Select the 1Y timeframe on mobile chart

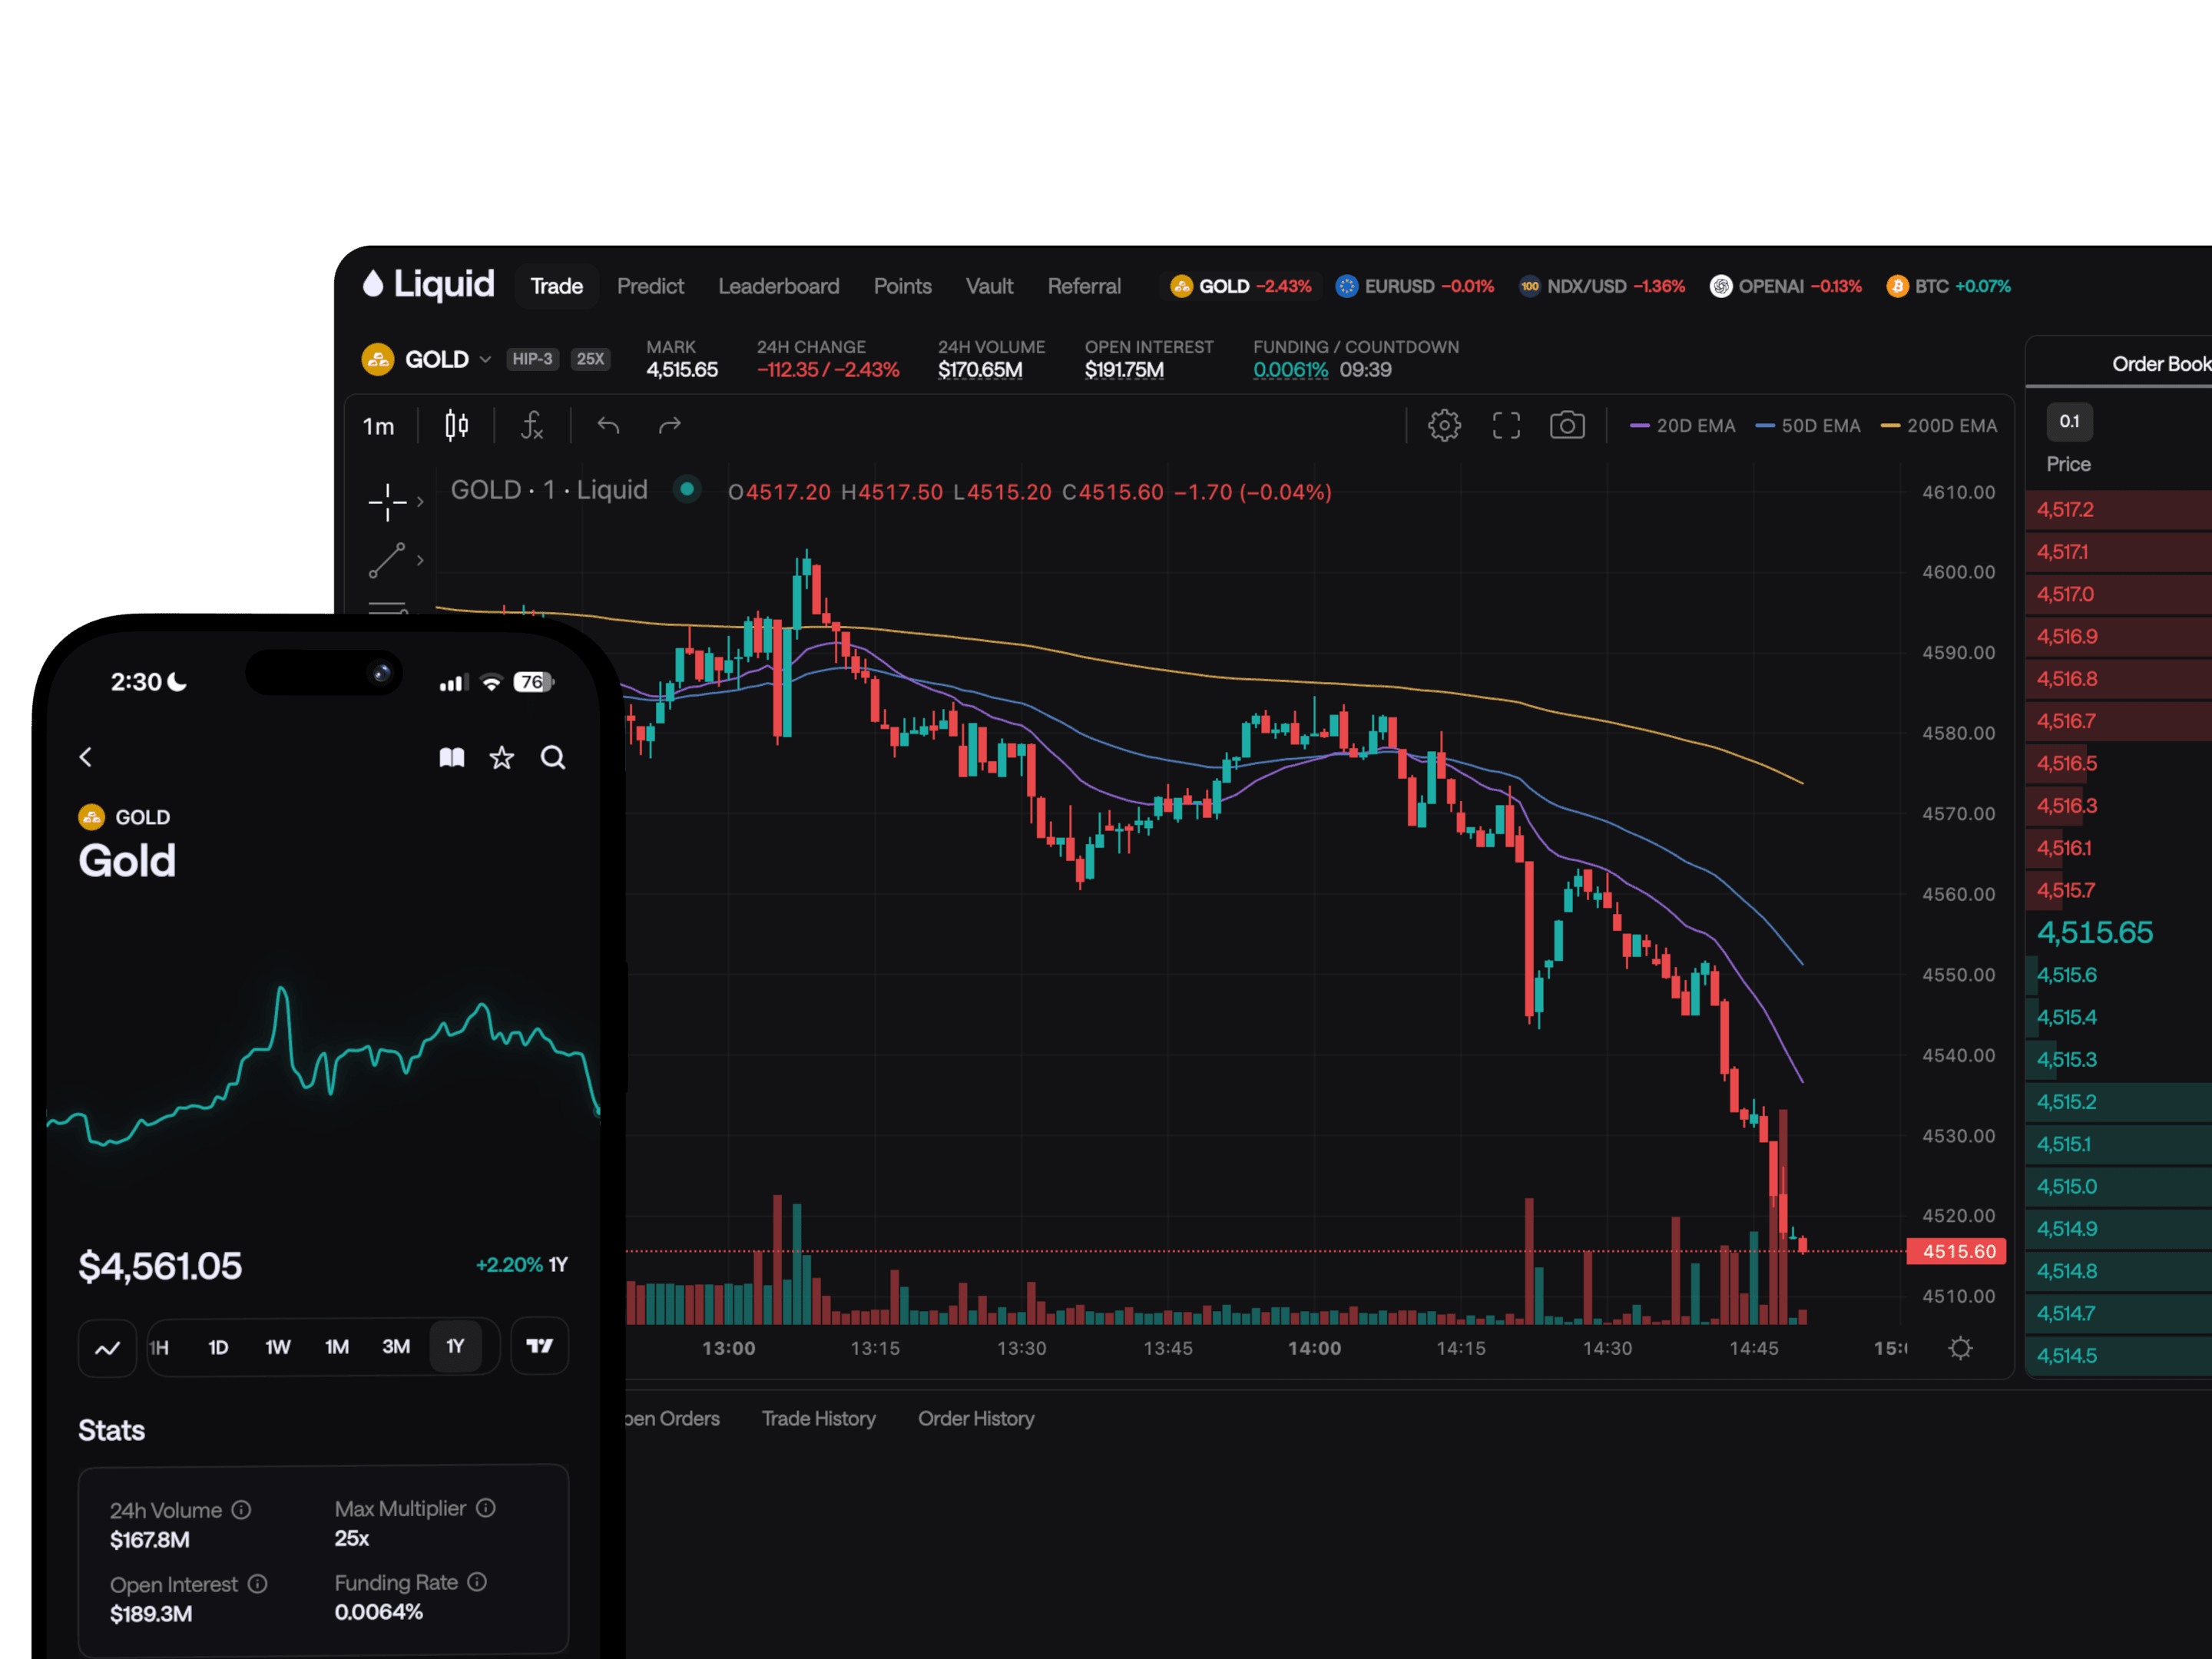(x=456, y=1346)
